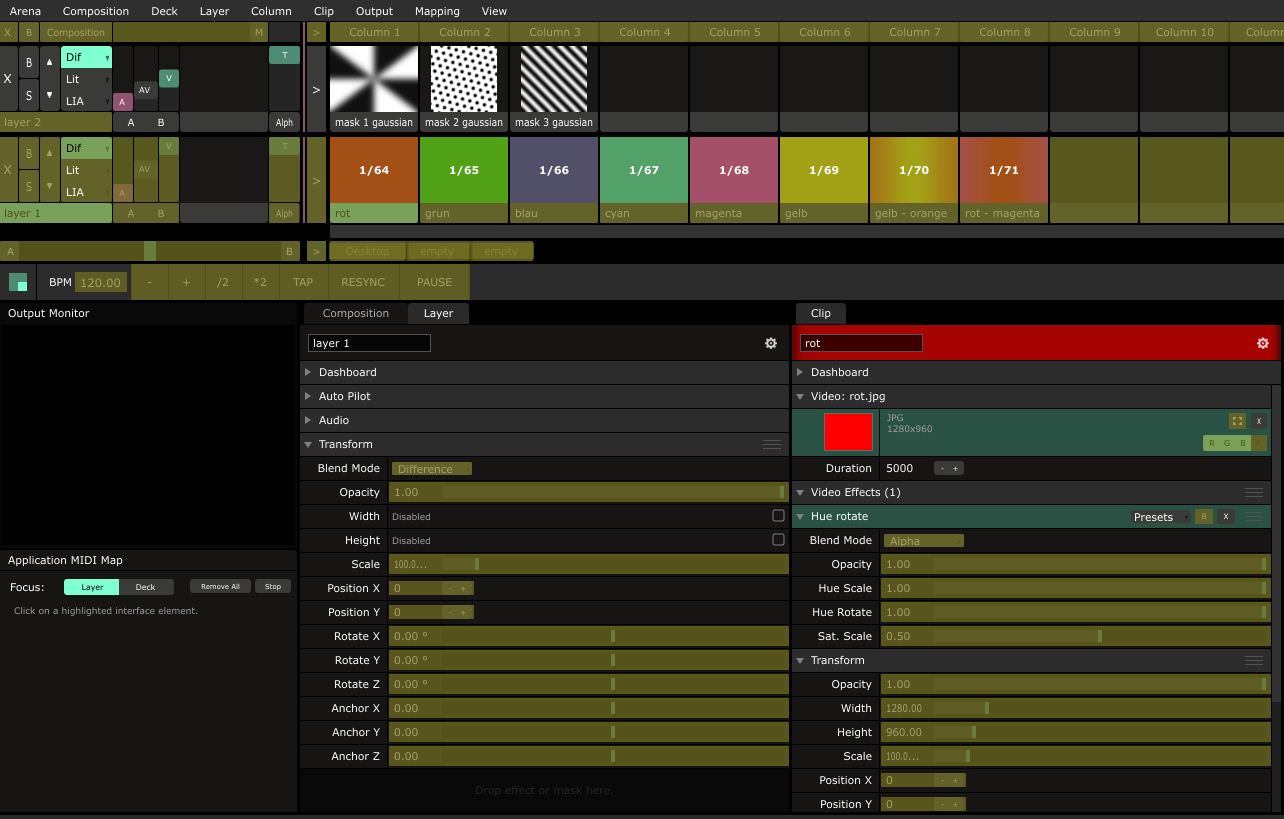Bypass the Hue rotate effect with B
1284x819 pixels.
point(1203,517)
